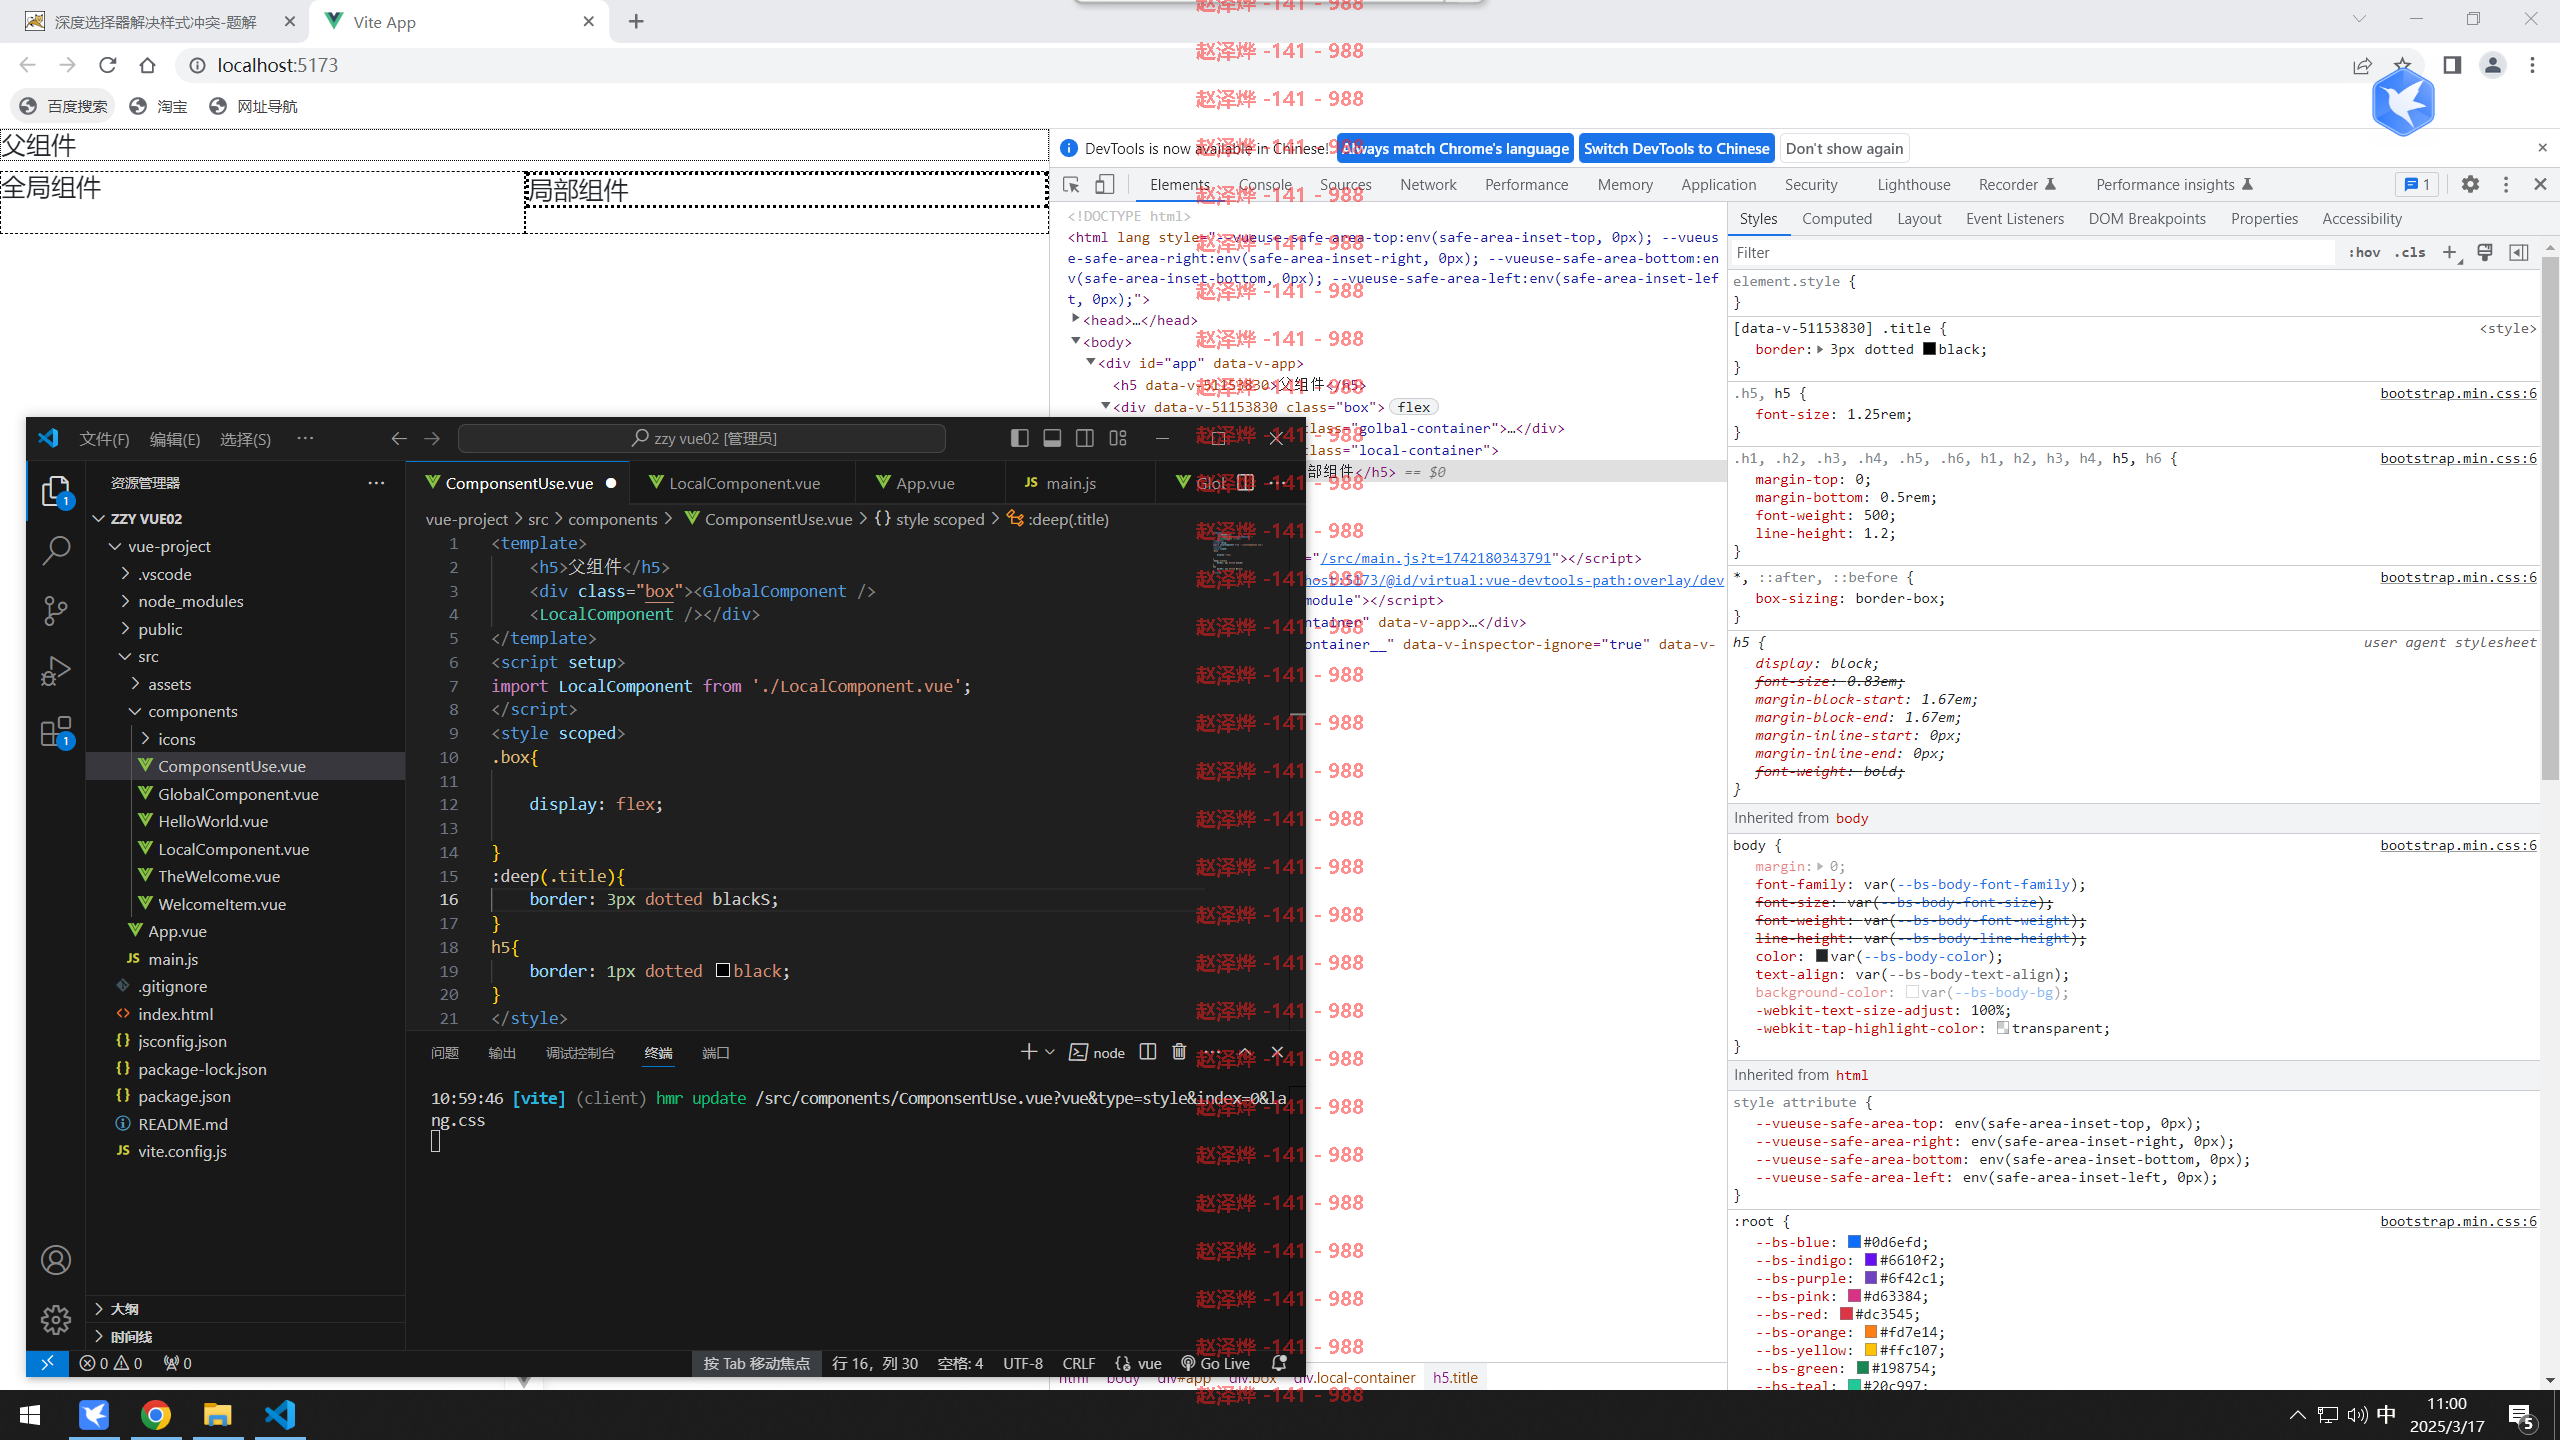Toggle computed styles sidebar icon
Image resolution: width=2560 pixels, height=1440 pixels.
pyautogui.click(x=2519, y=253)
